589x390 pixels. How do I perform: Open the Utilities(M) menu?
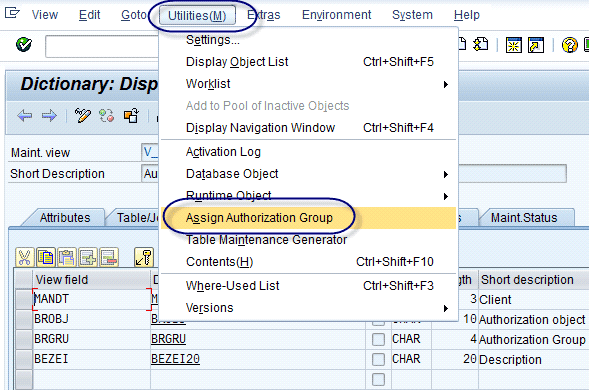pyautogui.click(x=197, y=15)
